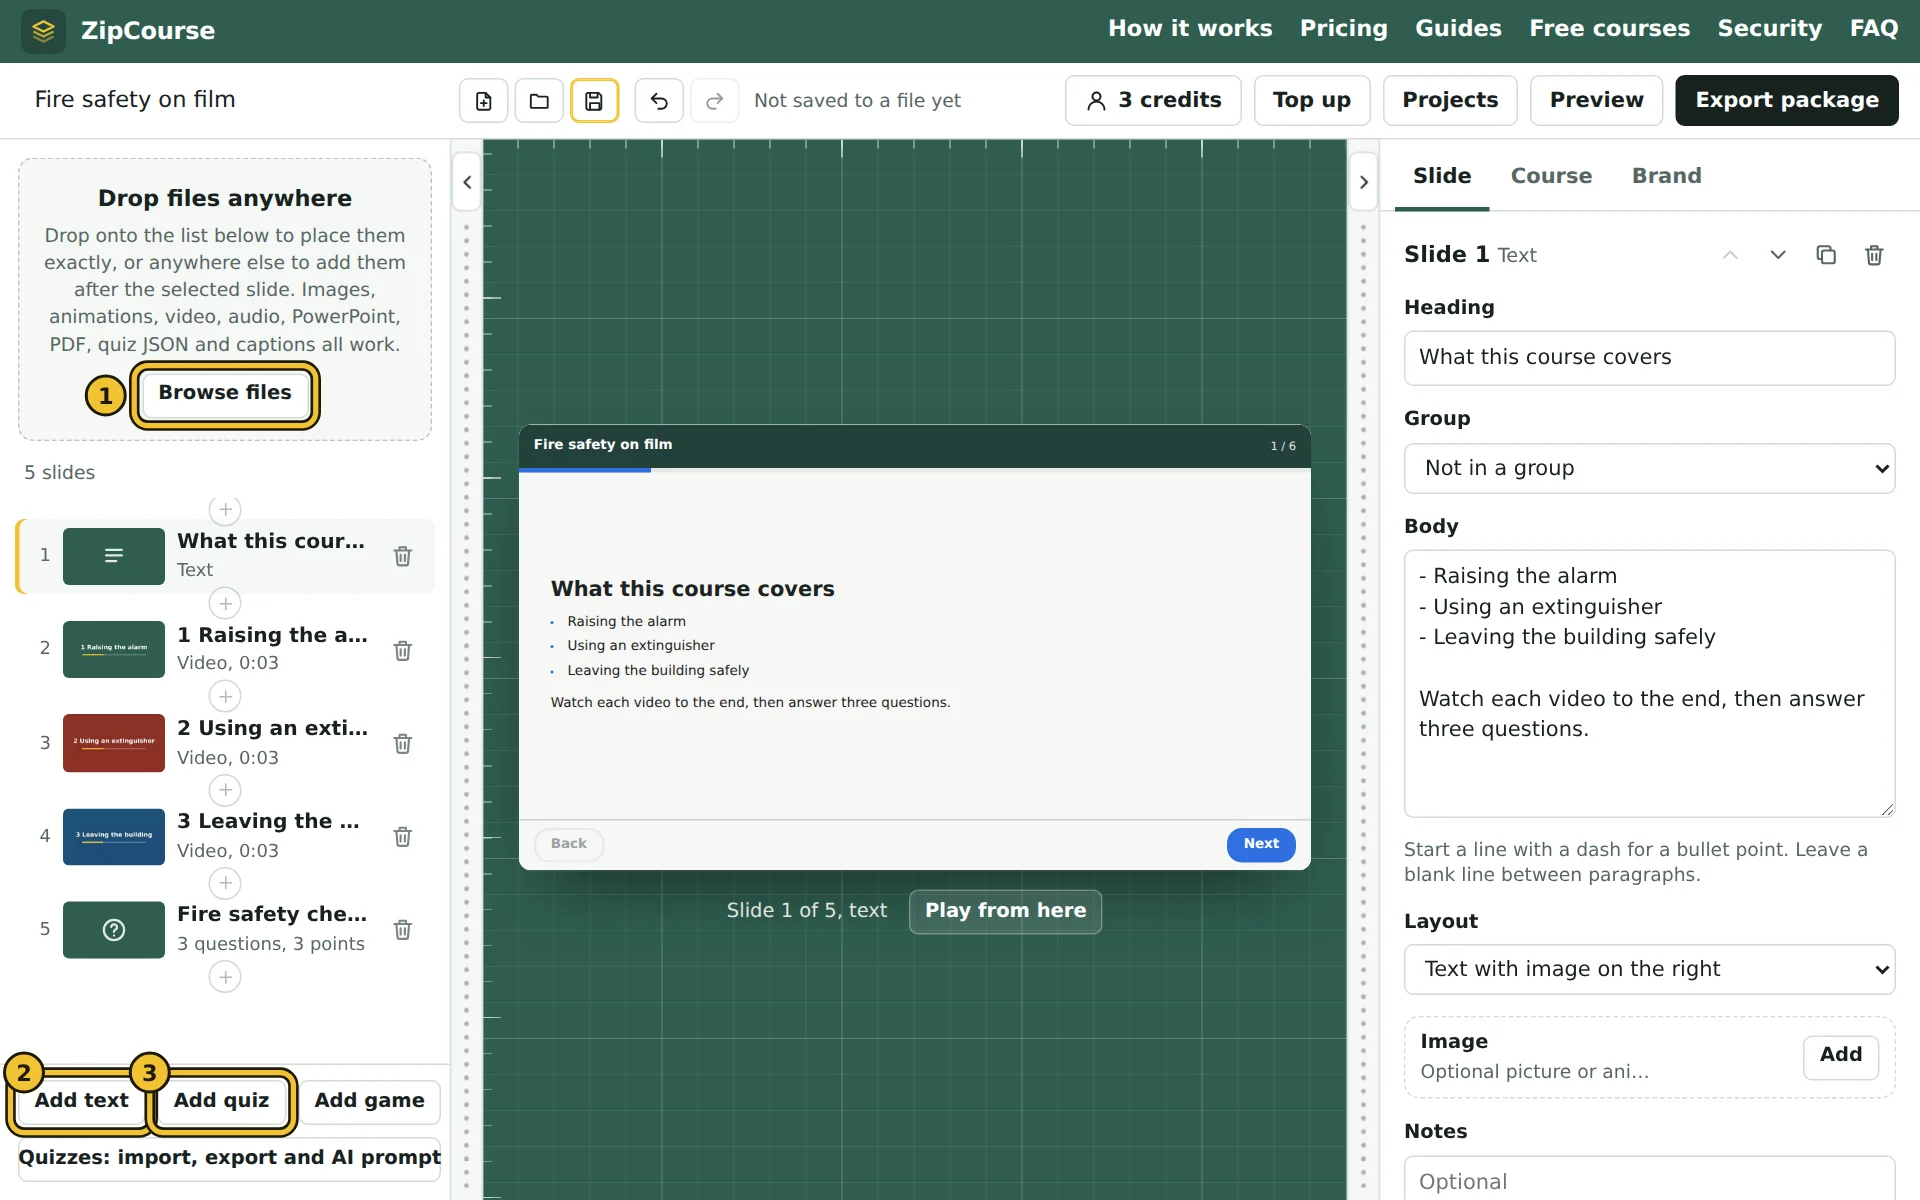Select the Slide tab
Viewport: 1920px width, 1200px height.
1442,176
